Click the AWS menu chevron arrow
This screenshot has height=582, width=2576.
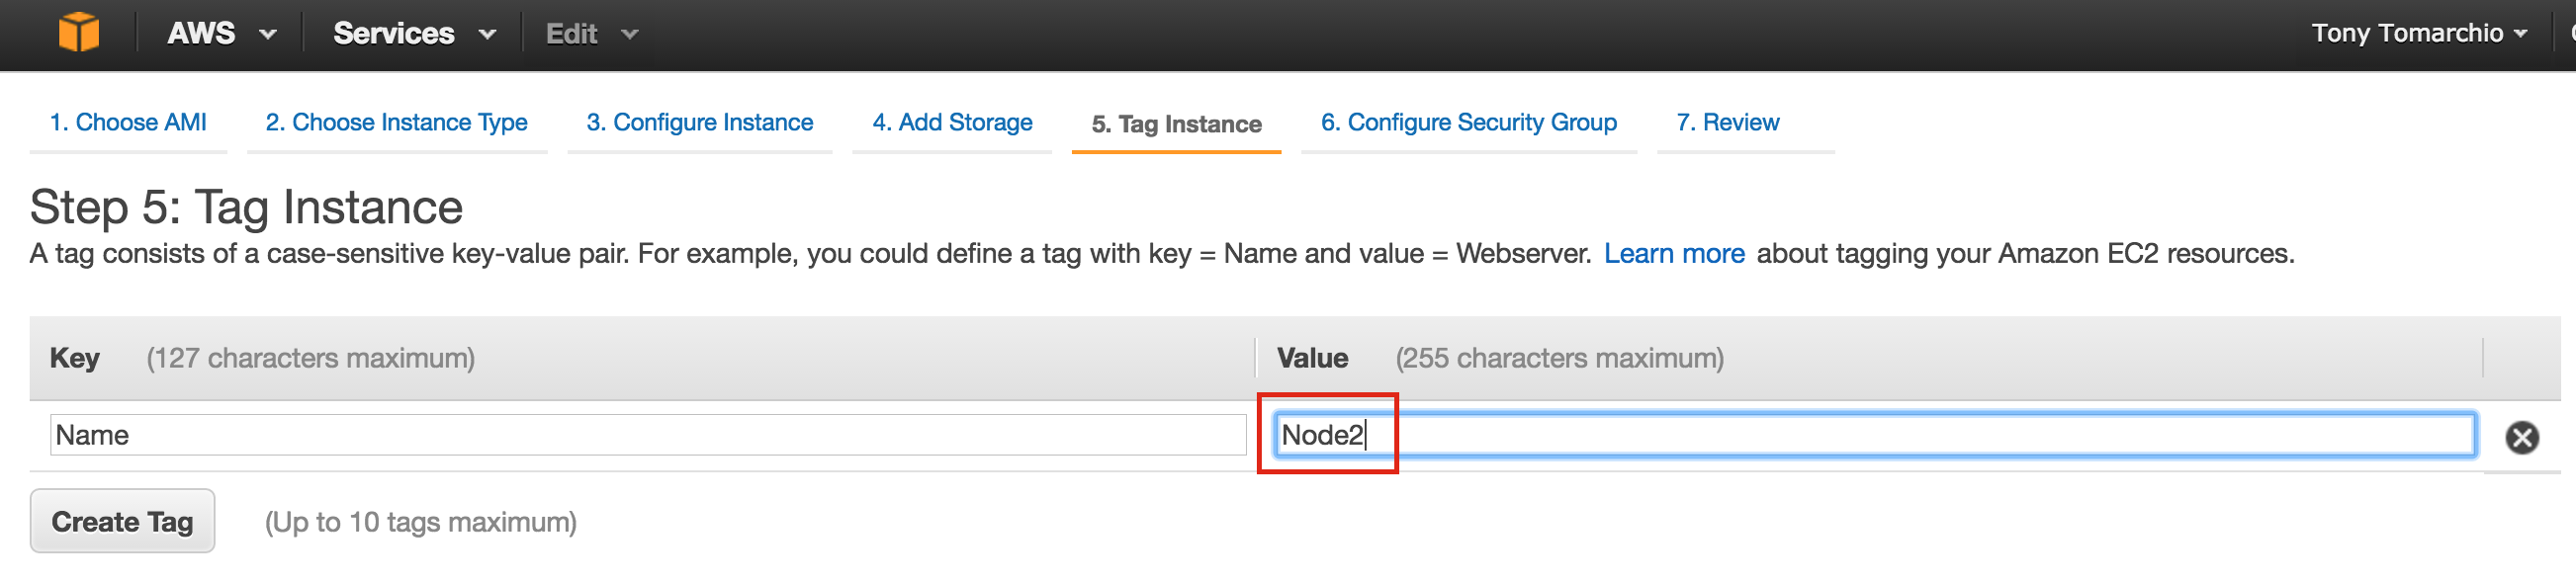(x=267, y=35)
